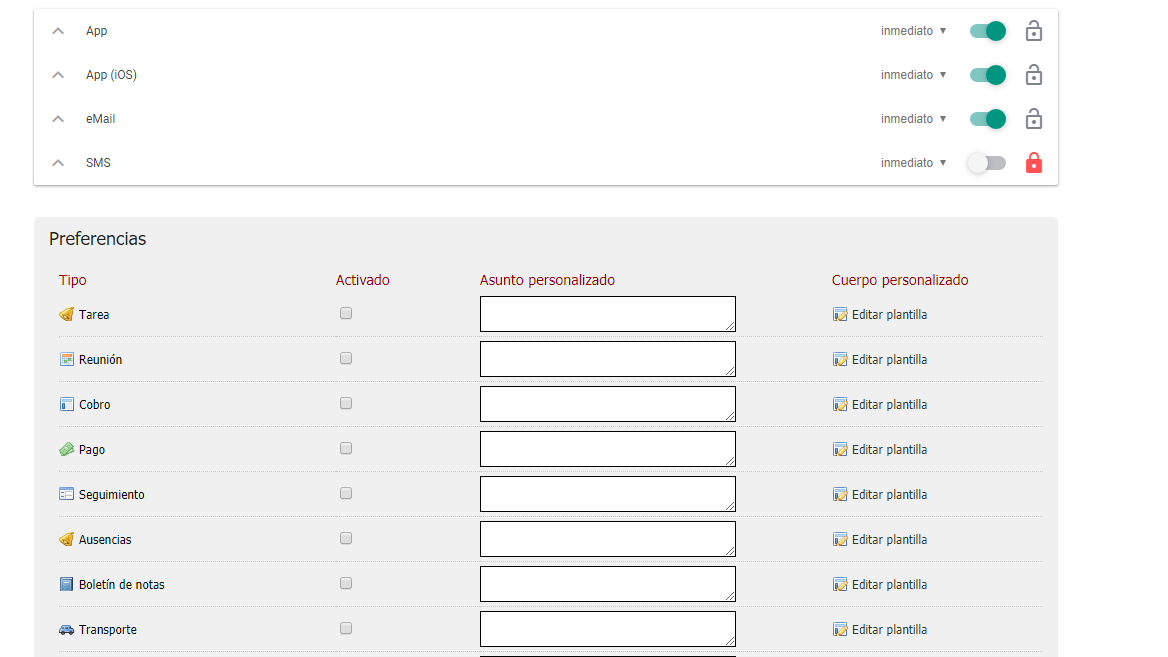Open the inmediato dropdown for App
The height and width of the screenshot is (657, 1168).
click(x=913, y=31)
